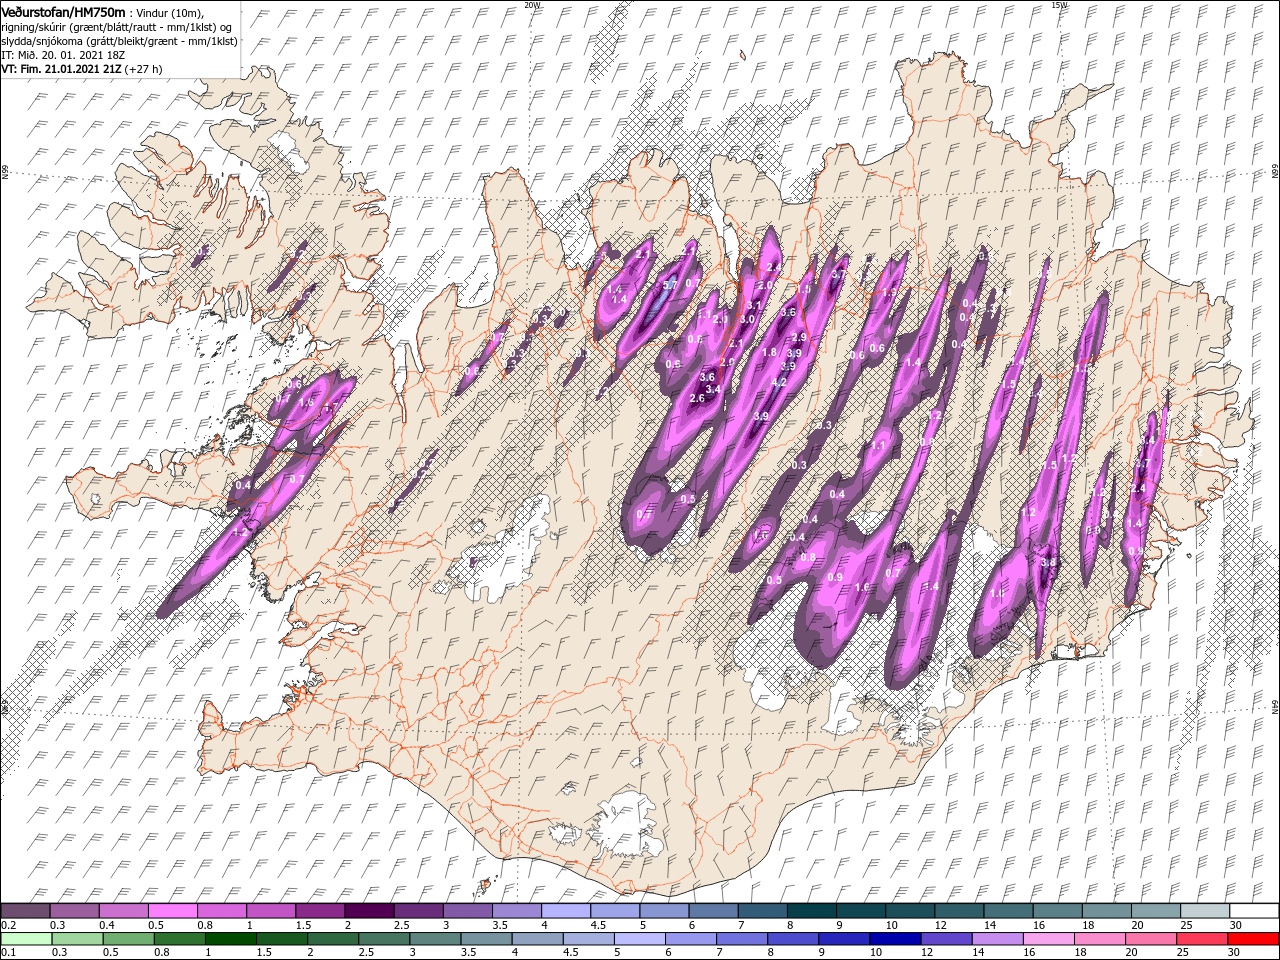Click the 0.1 label under the bottom legend row
This screenshot has height=960, width=1280.
[x=9, y=952]
